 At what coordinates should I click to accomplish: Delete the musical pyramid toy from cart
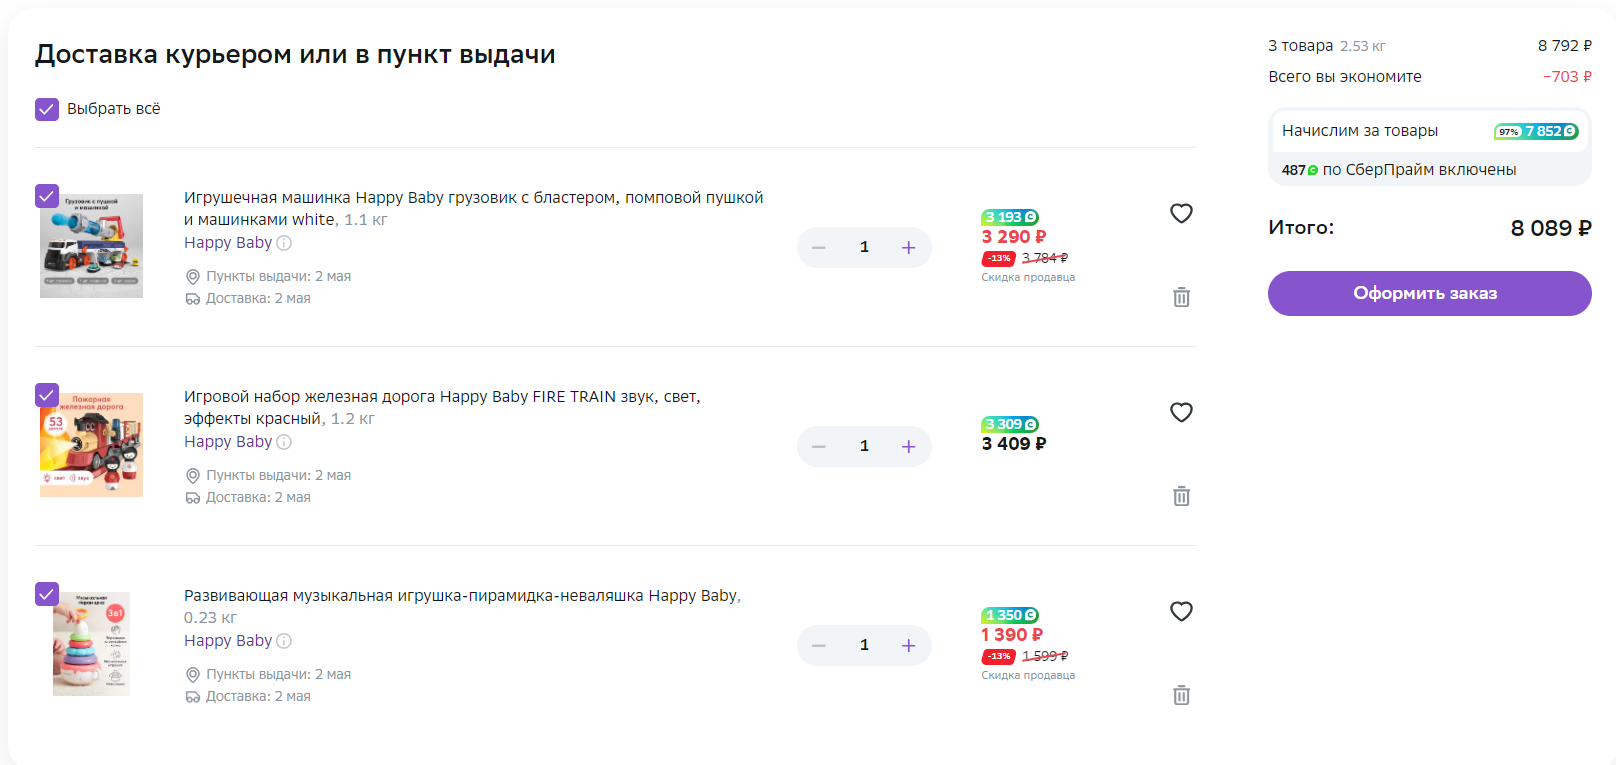click(1181, 695)
